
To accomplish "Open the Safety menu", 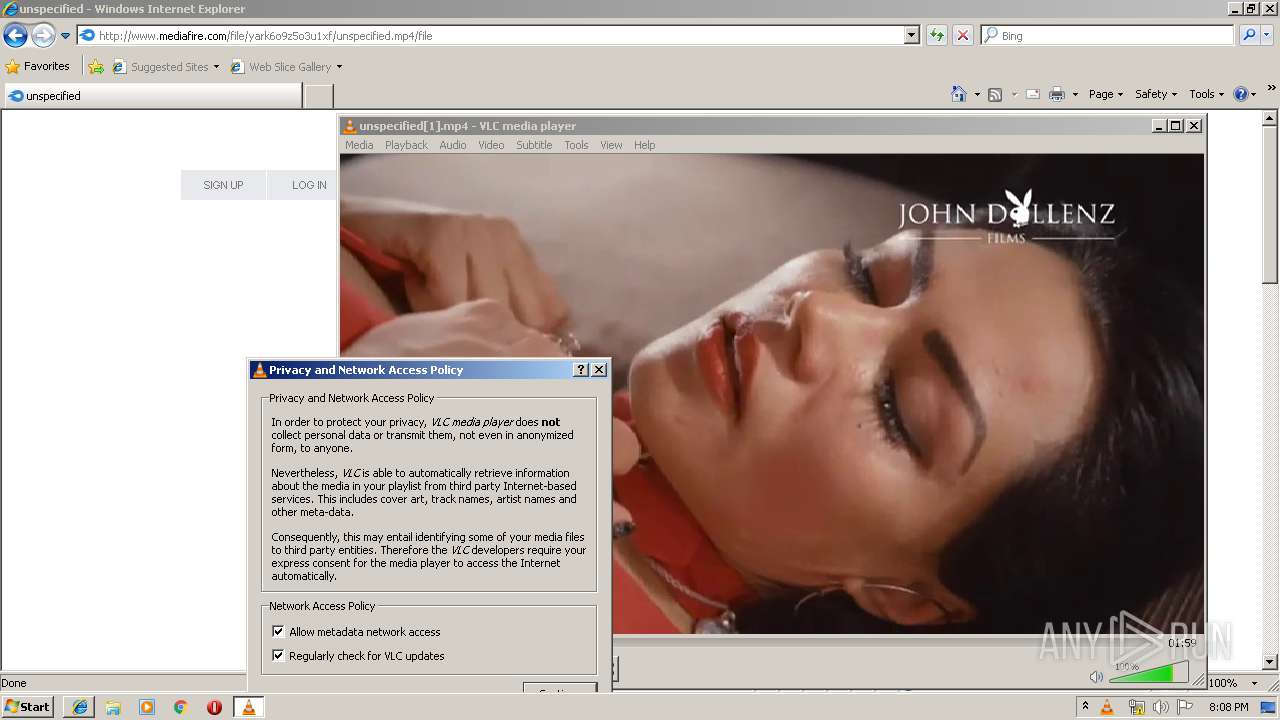I will click(1155, 94).
